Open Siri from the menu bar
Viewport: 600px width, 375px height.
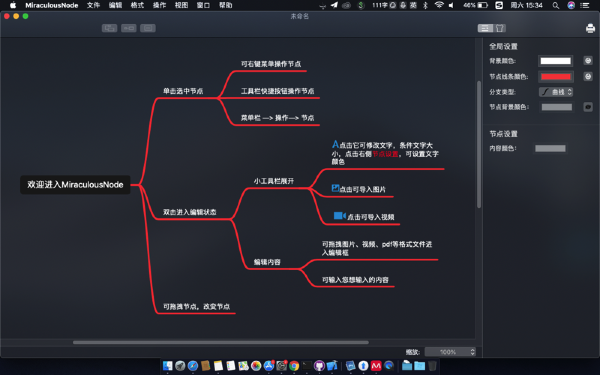point(571,5)
